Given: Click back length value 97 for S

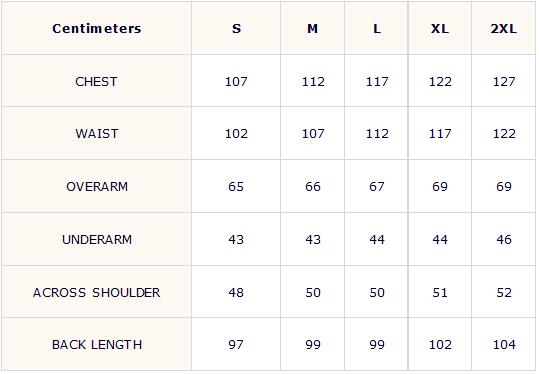Looking at the screenshot, I should (236, 345).
